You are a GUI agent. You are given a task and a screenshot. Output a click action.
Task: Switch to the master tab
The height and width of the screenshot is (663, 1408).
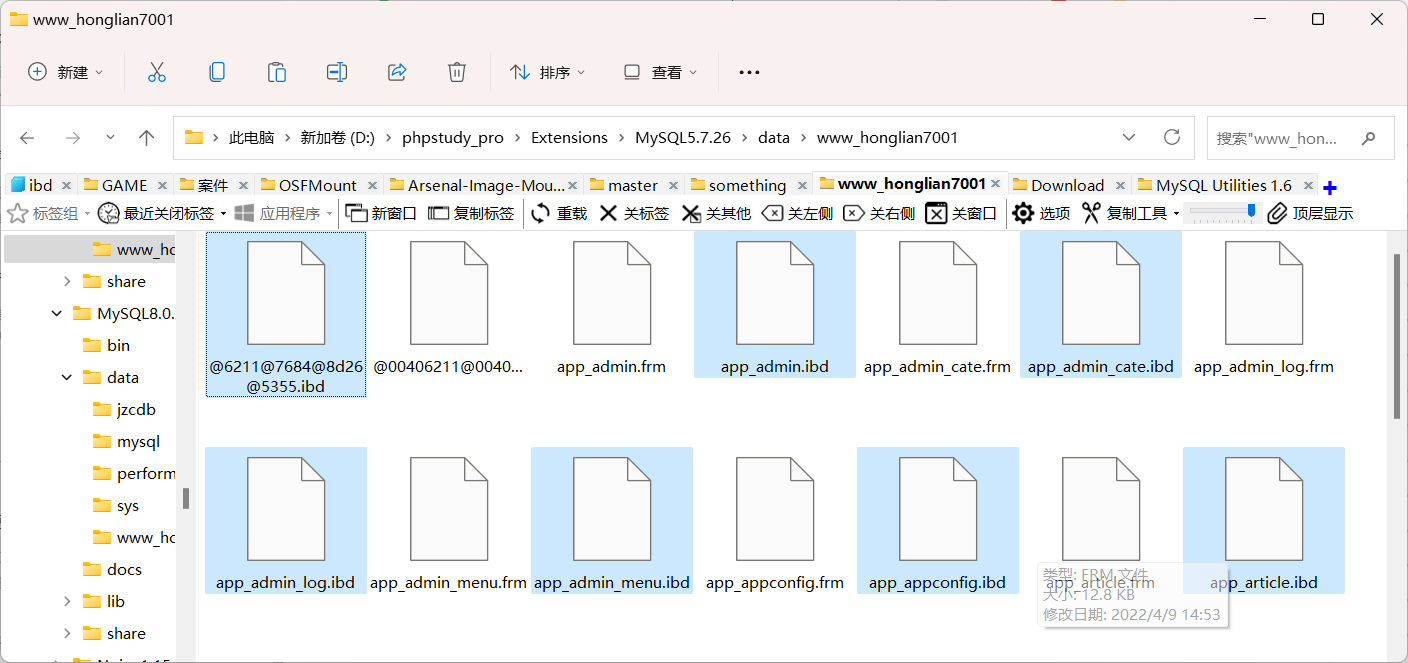(634, 184)
